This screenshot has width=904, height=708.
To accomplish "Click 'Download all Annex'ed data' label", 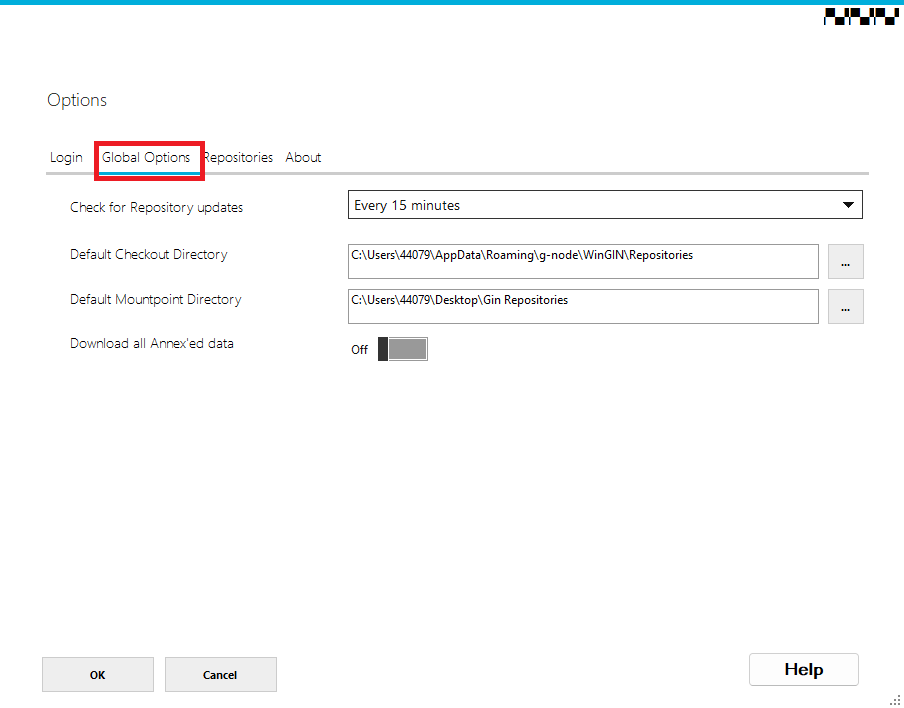I will (x=152, y=343).
